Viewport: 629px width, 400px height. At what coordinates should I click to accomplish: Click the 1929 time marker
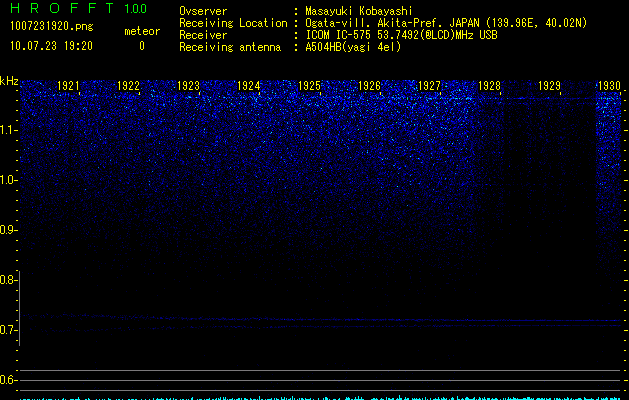(549, 86)
